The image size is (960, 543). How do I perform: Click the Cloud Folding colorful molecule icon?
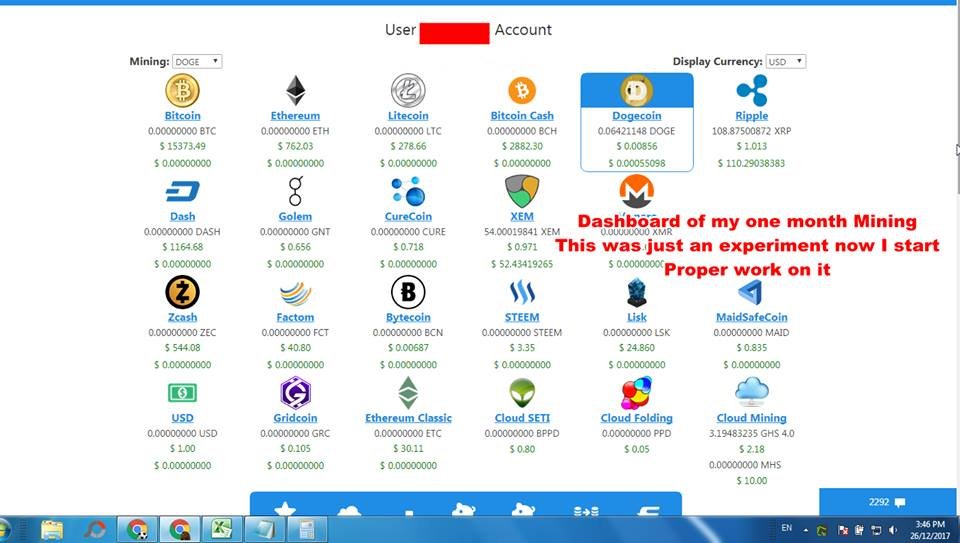coord(637,392)
